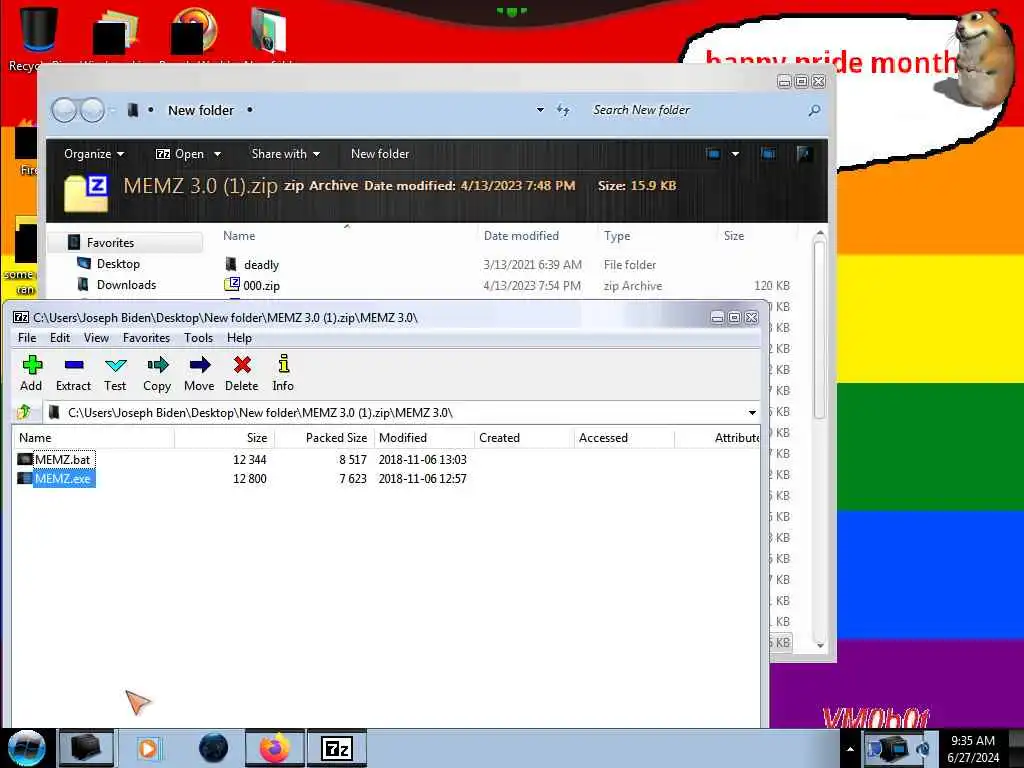Click the Explorer search magnifier icon
The height and width of the screenshot is (768, 1024).
click(814, 110)
